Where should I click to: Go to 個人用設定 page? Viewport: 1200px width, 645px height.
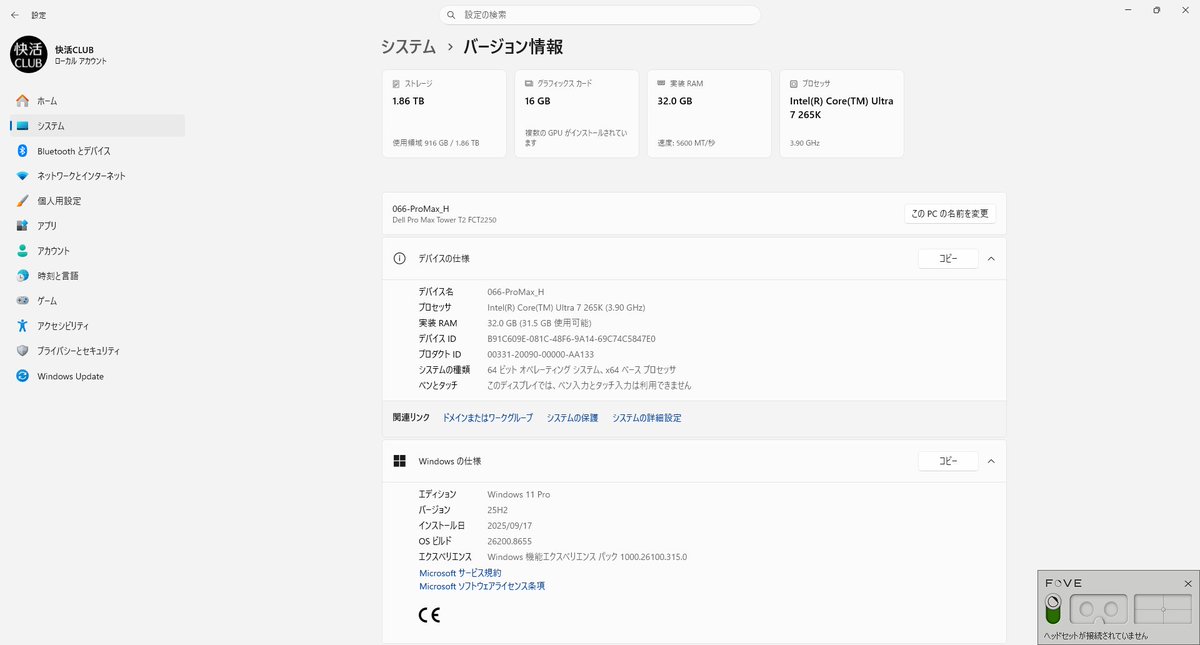click(97, 201)
